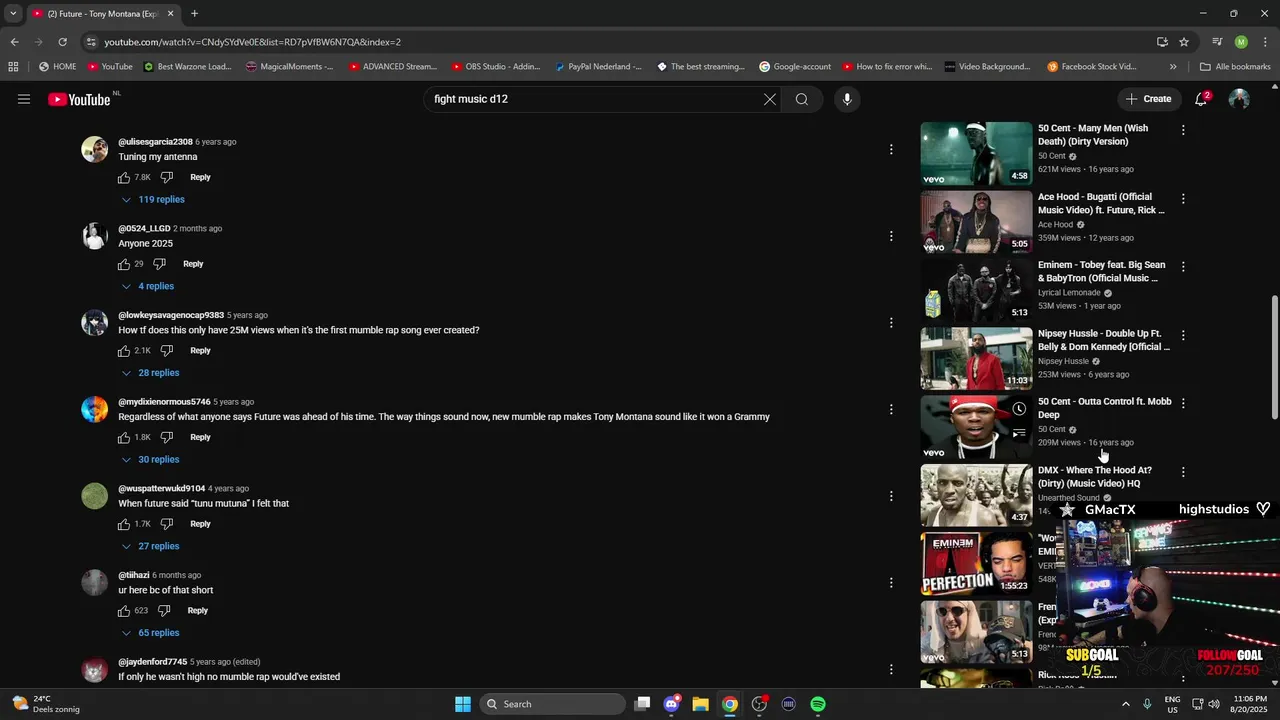Screen dimensions: 1280x720
Task: Open more options for Nipsey Hussle Double Up video
Action: click(1183, 335)
